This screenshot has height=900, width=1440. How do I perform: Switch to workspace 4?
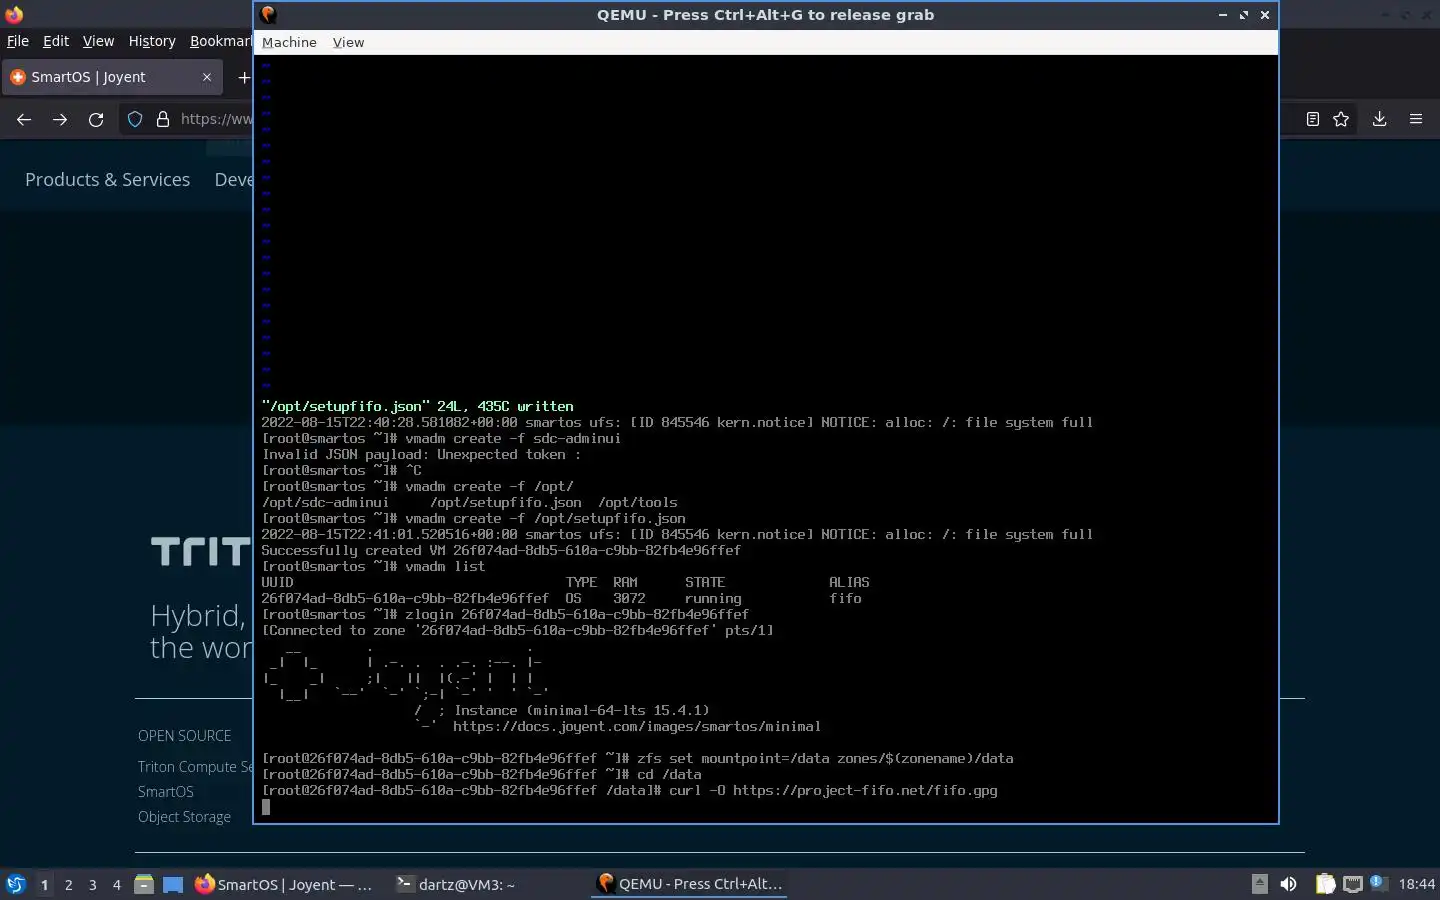tap(117, 884)
